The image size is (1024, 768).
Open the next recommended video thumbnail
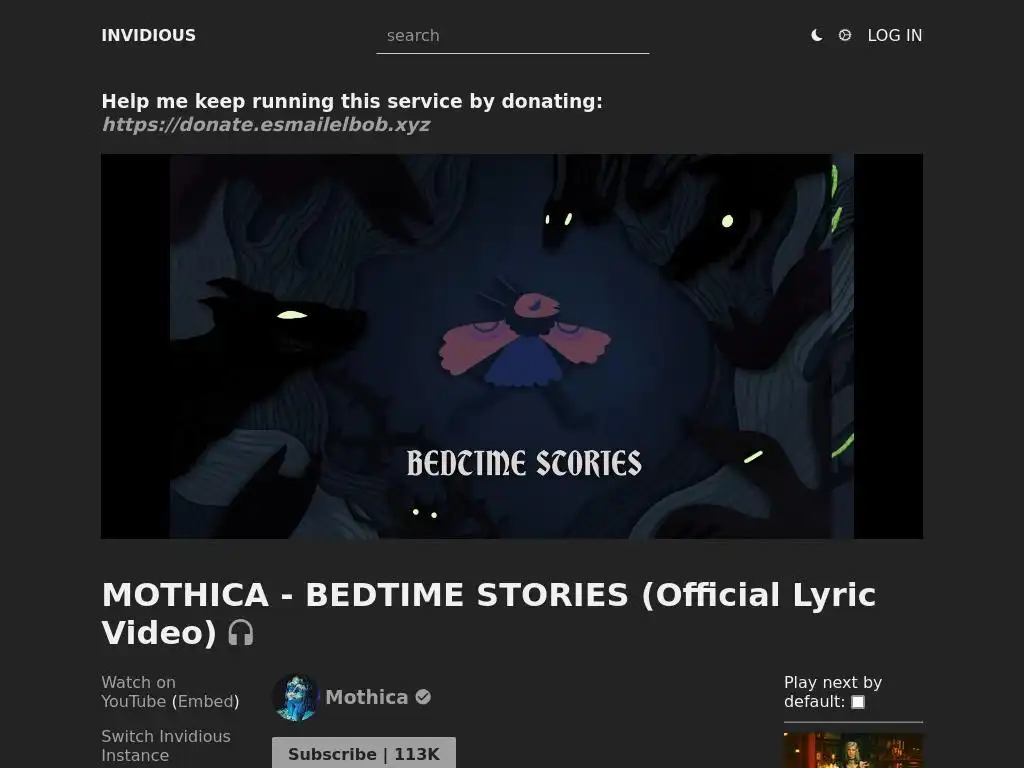click(x=853, y=750)
